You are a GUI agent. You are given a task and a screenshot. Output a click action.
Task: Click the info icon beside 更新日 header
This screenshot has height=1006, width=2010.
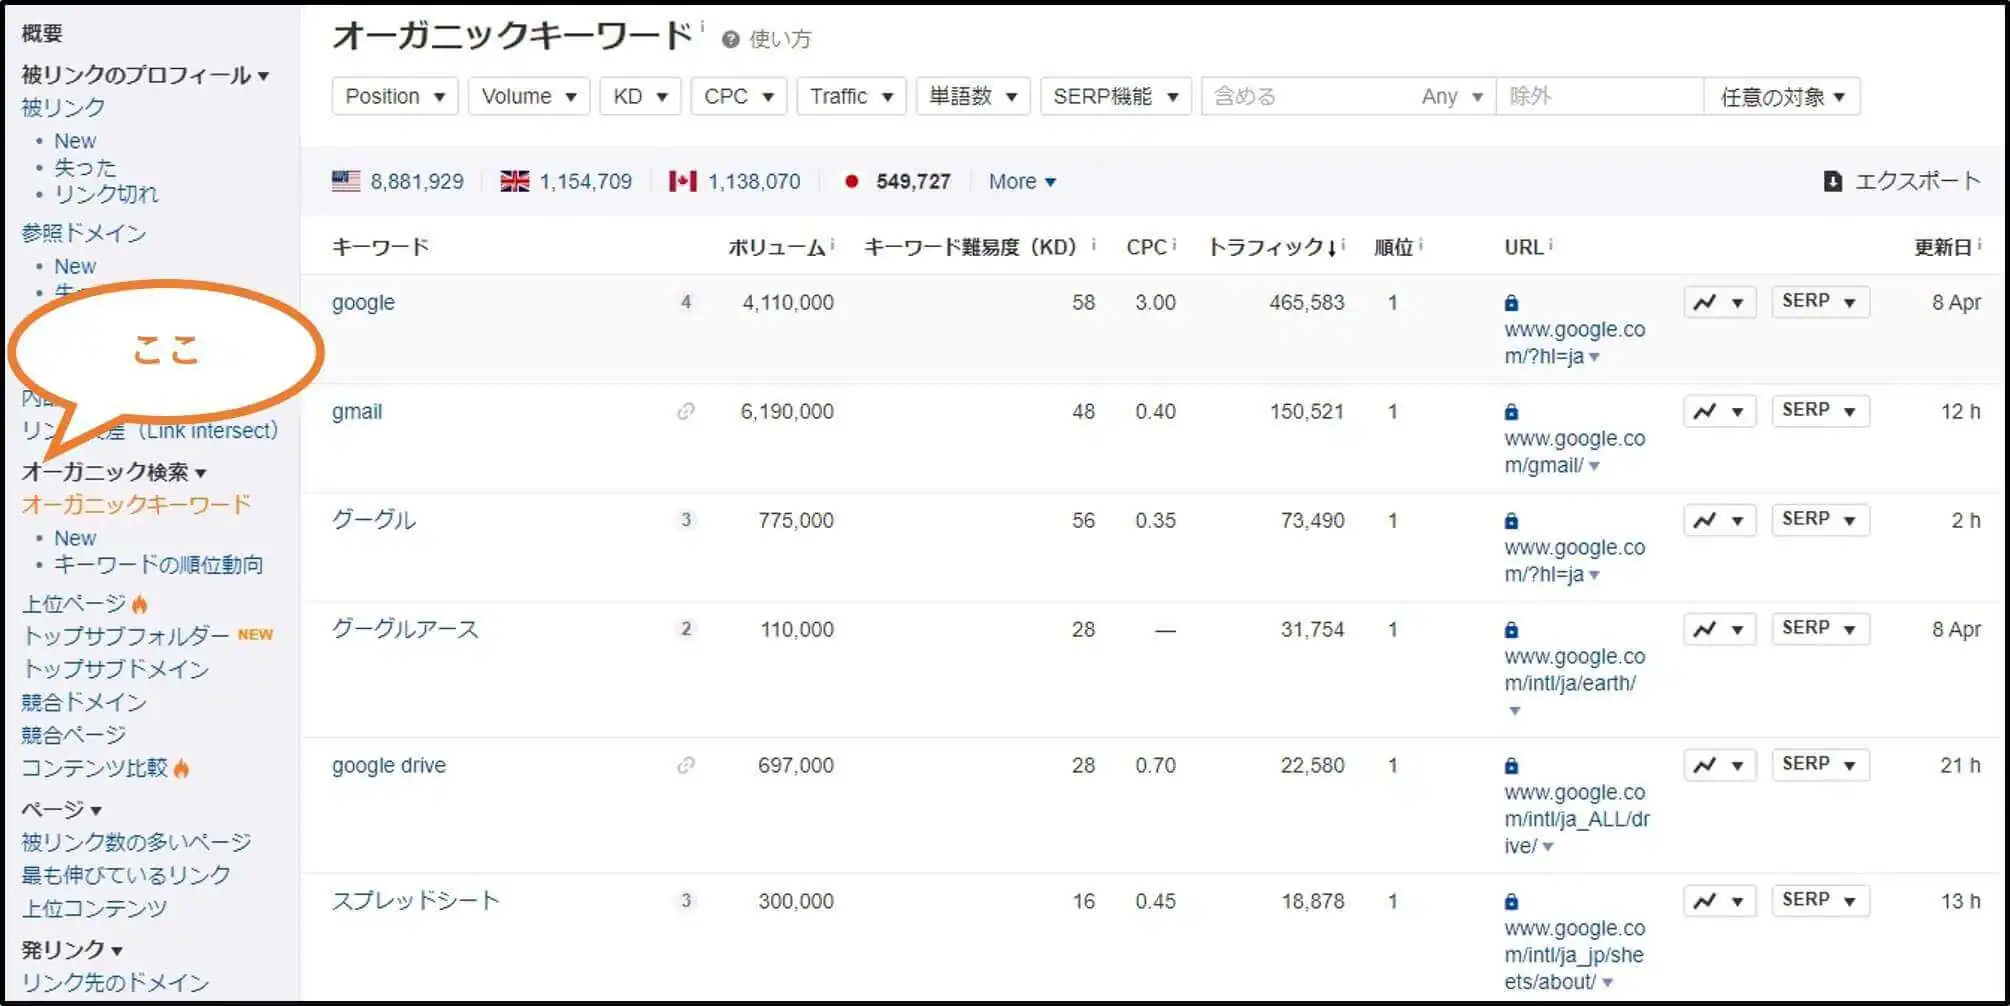point(1979,243)
